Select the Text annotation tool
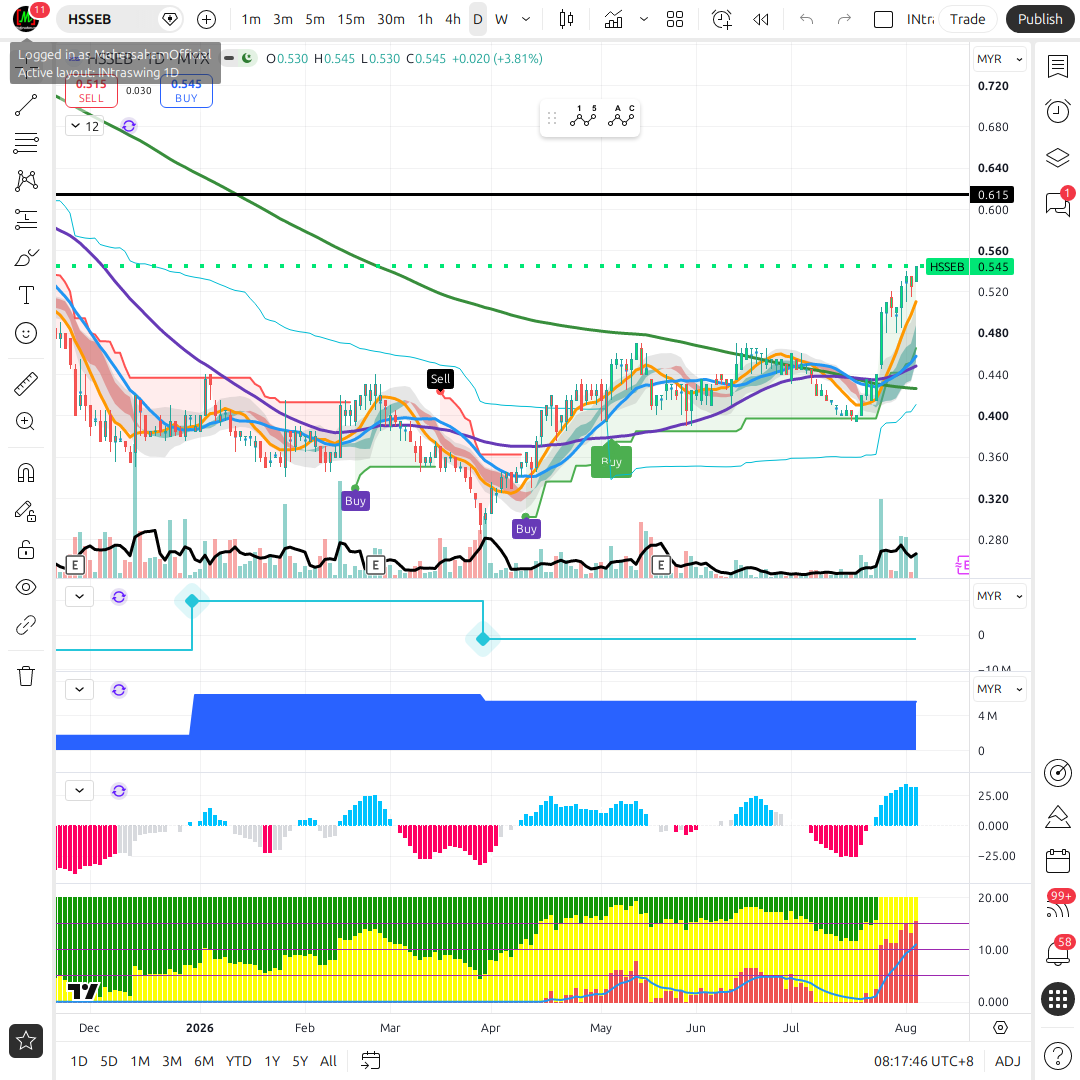The height and width of the screenshot is (1080, 1080). point(26,295)
